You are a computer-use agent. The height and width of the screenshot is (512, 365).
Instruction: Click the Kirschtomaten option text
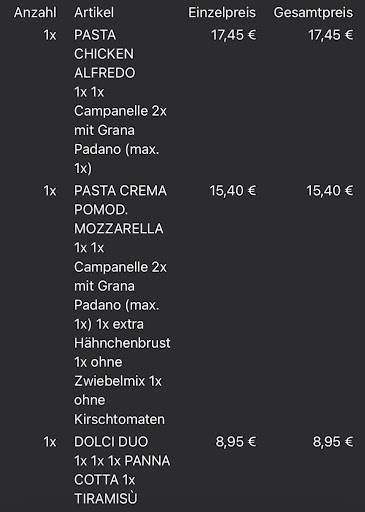pyautogui.click(x=119, y=419)
